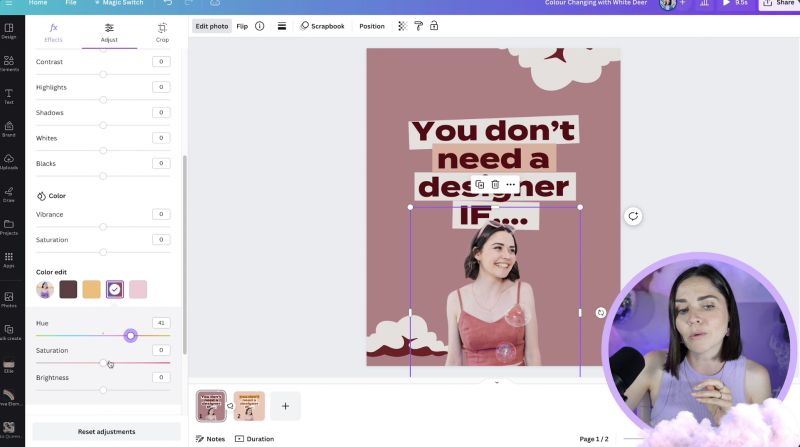
Task: Duplicate the selected element icon
Action: tap(480, 184)
